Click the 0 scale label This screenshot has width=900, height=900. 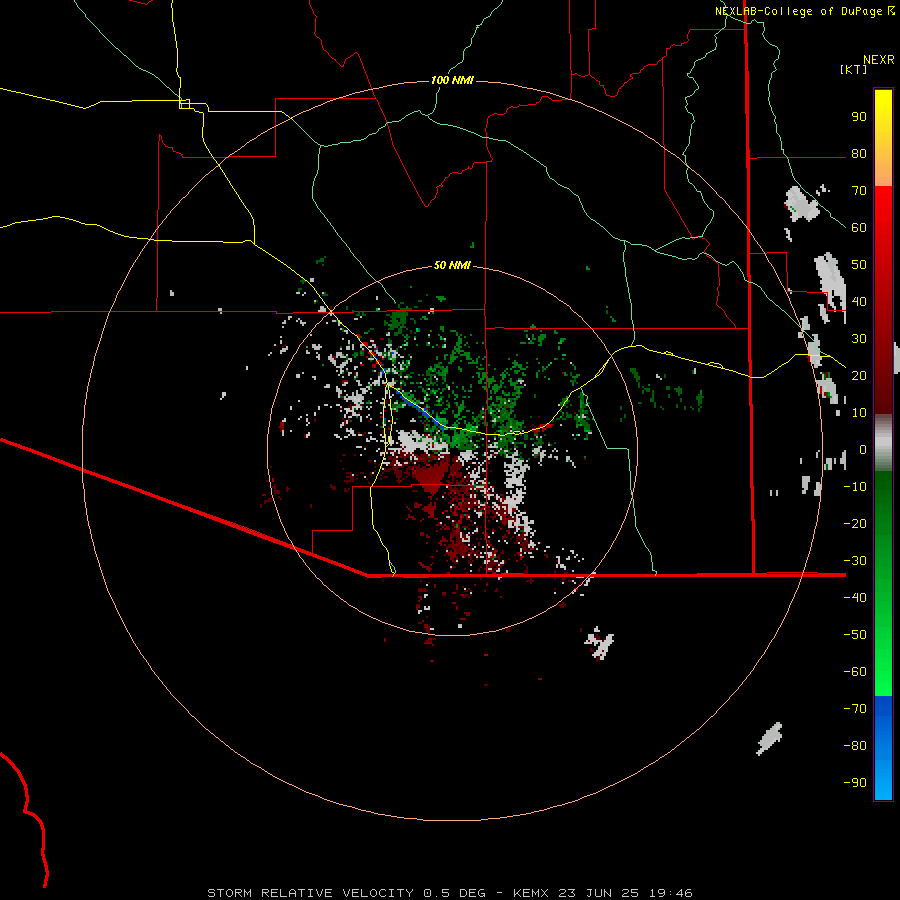coord(863,450)
